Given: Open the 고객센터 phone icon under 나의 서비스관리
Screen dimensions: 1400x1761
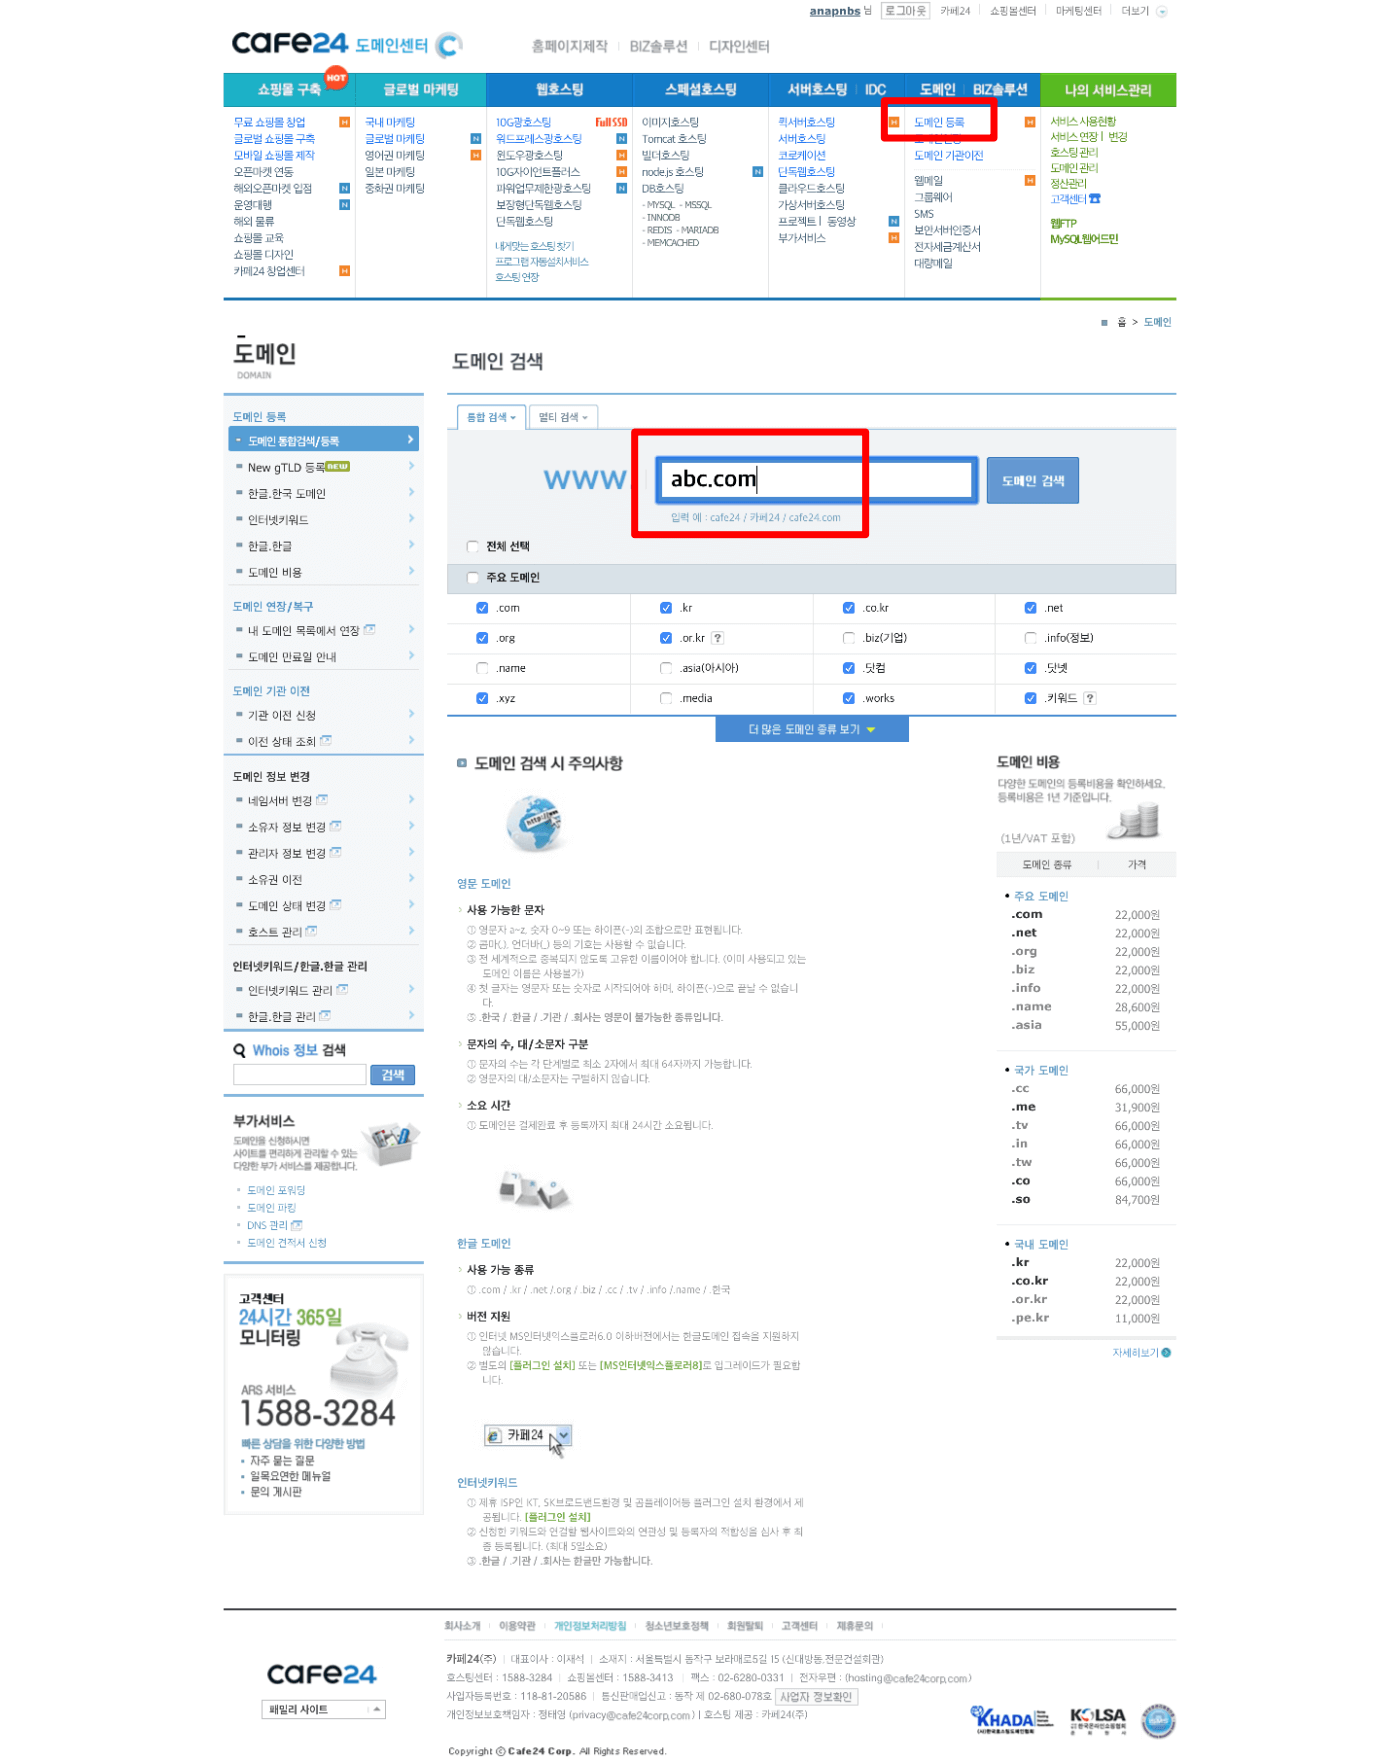Looking at the screenshot, I should coord(1095,199).
